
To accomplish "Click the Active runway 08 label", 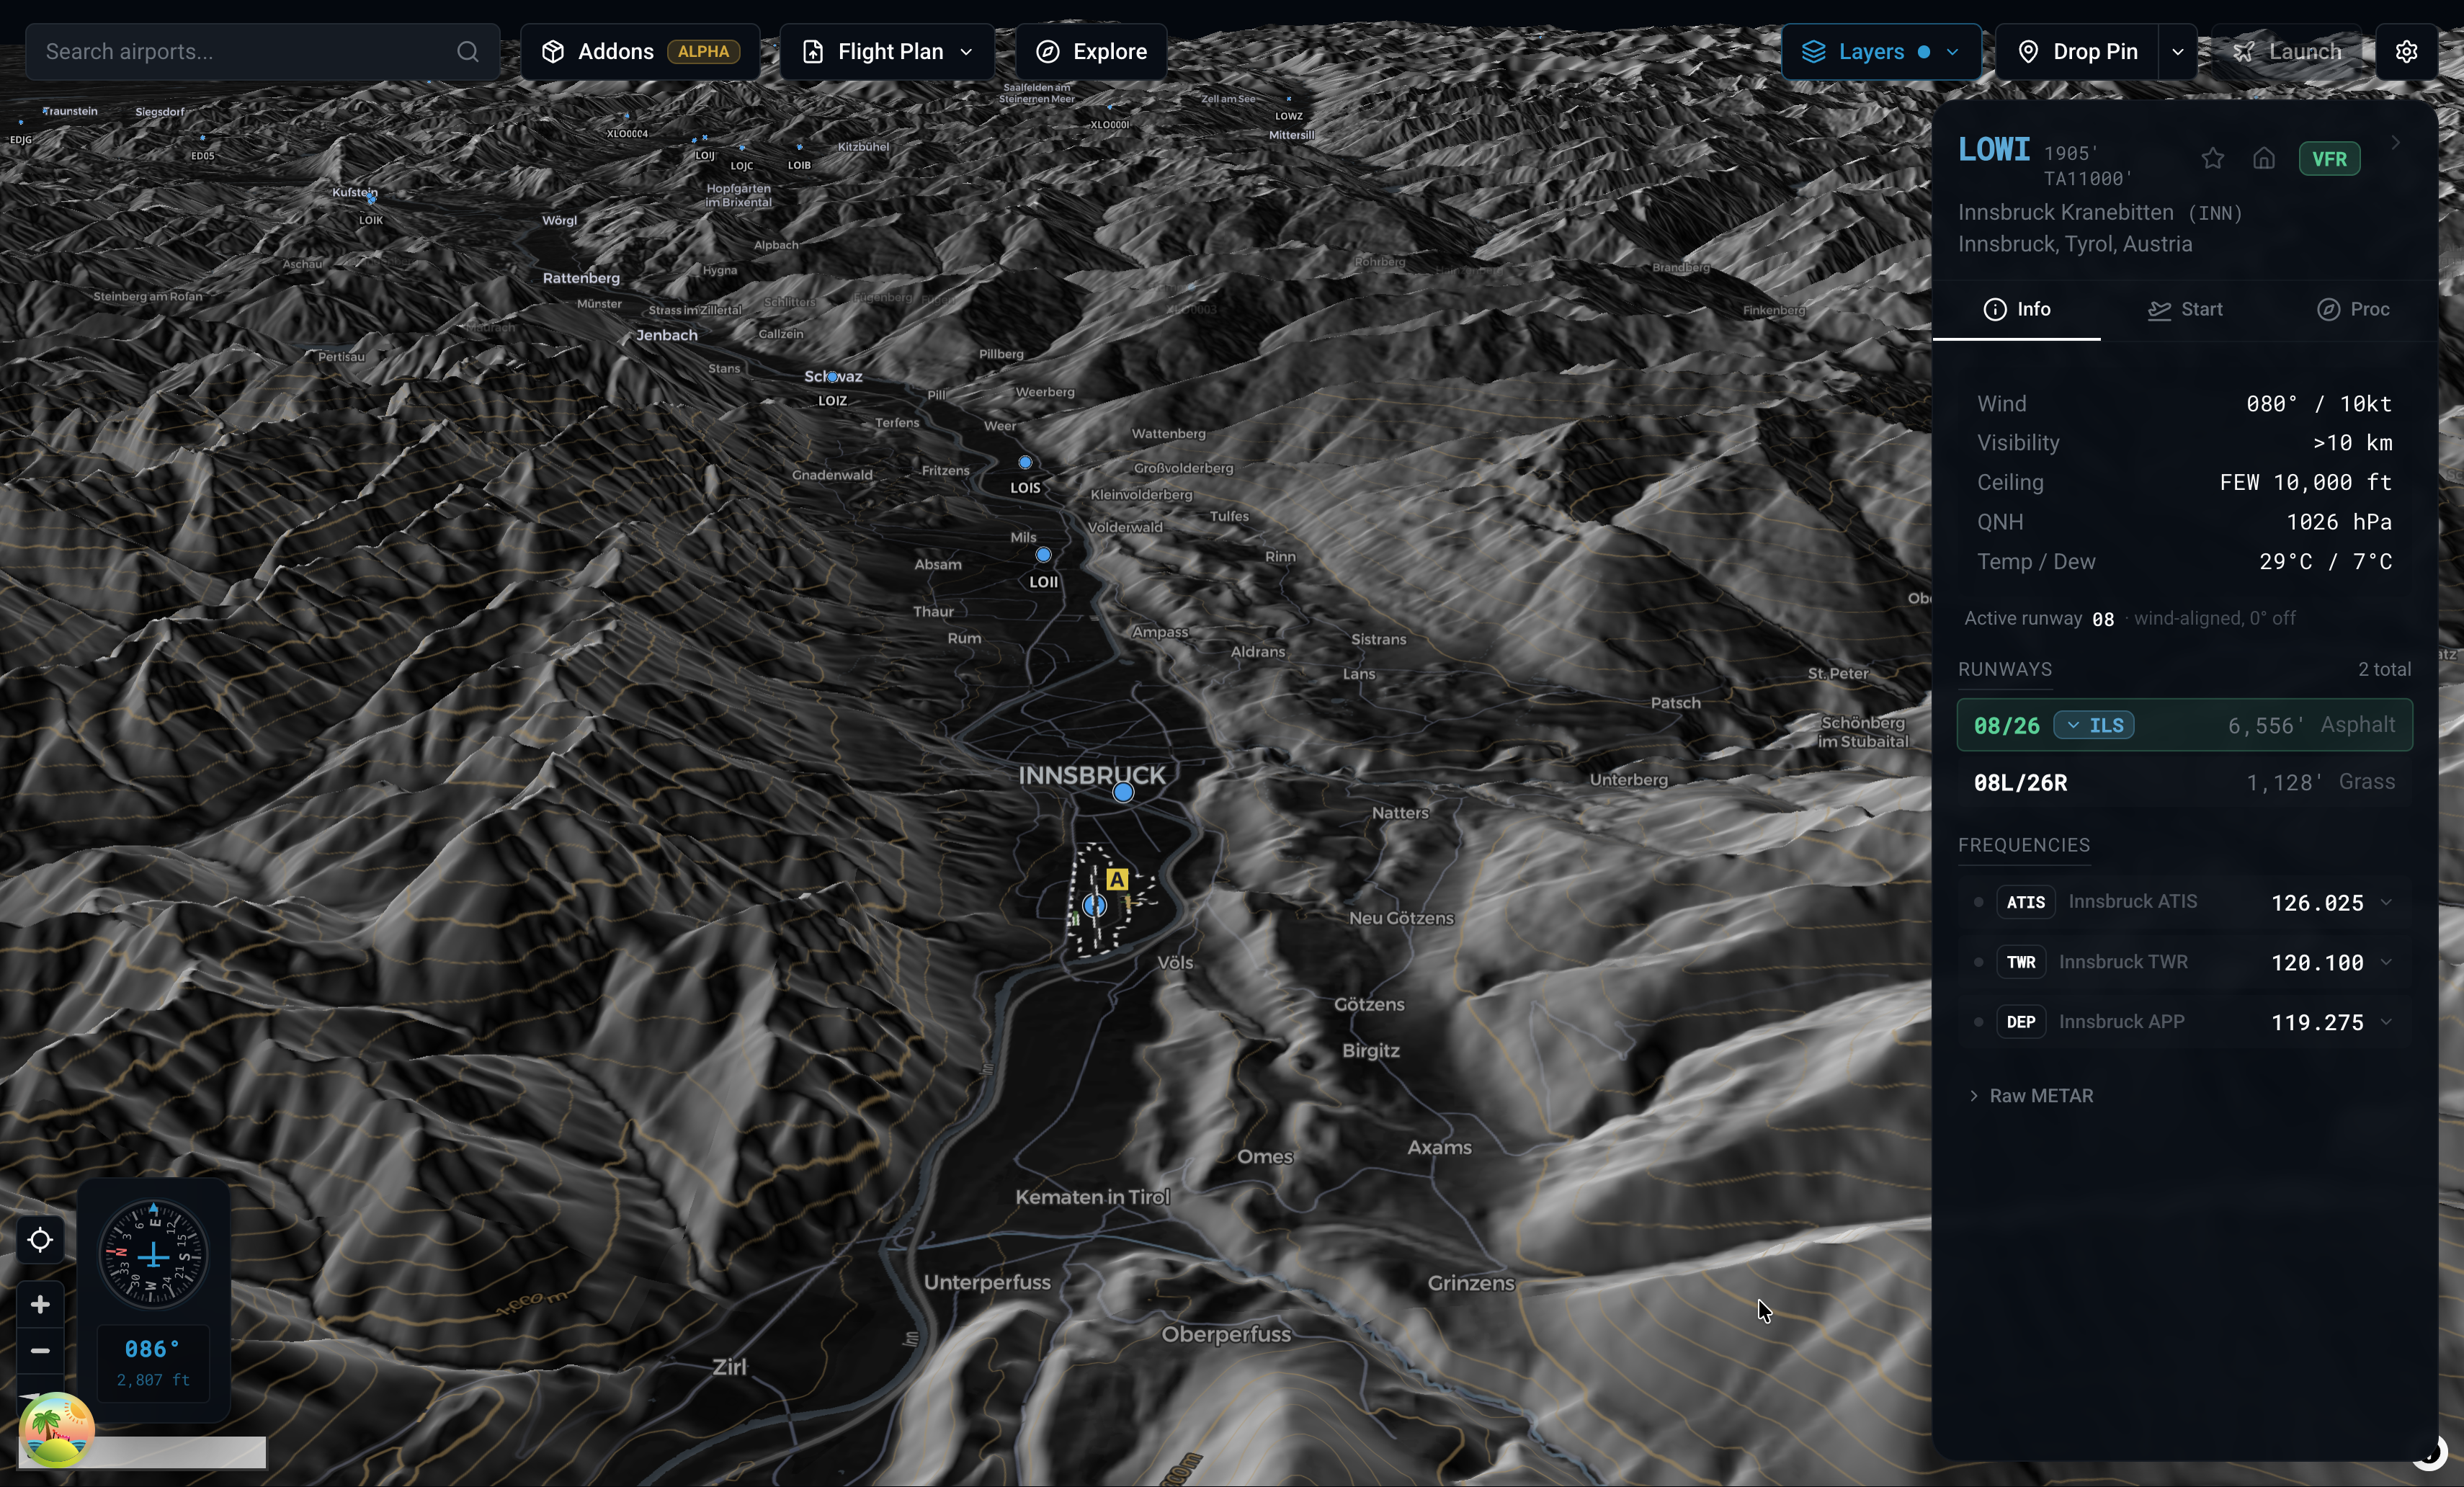I will point(2038,618).
